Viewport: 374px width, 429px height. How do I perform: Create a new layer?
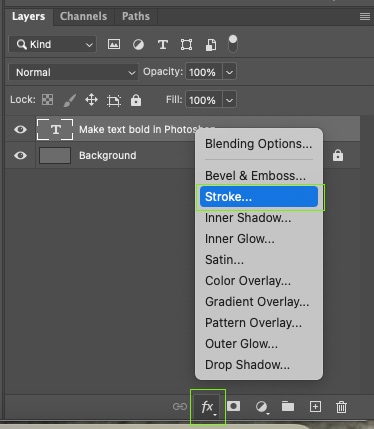coord(315,407)
